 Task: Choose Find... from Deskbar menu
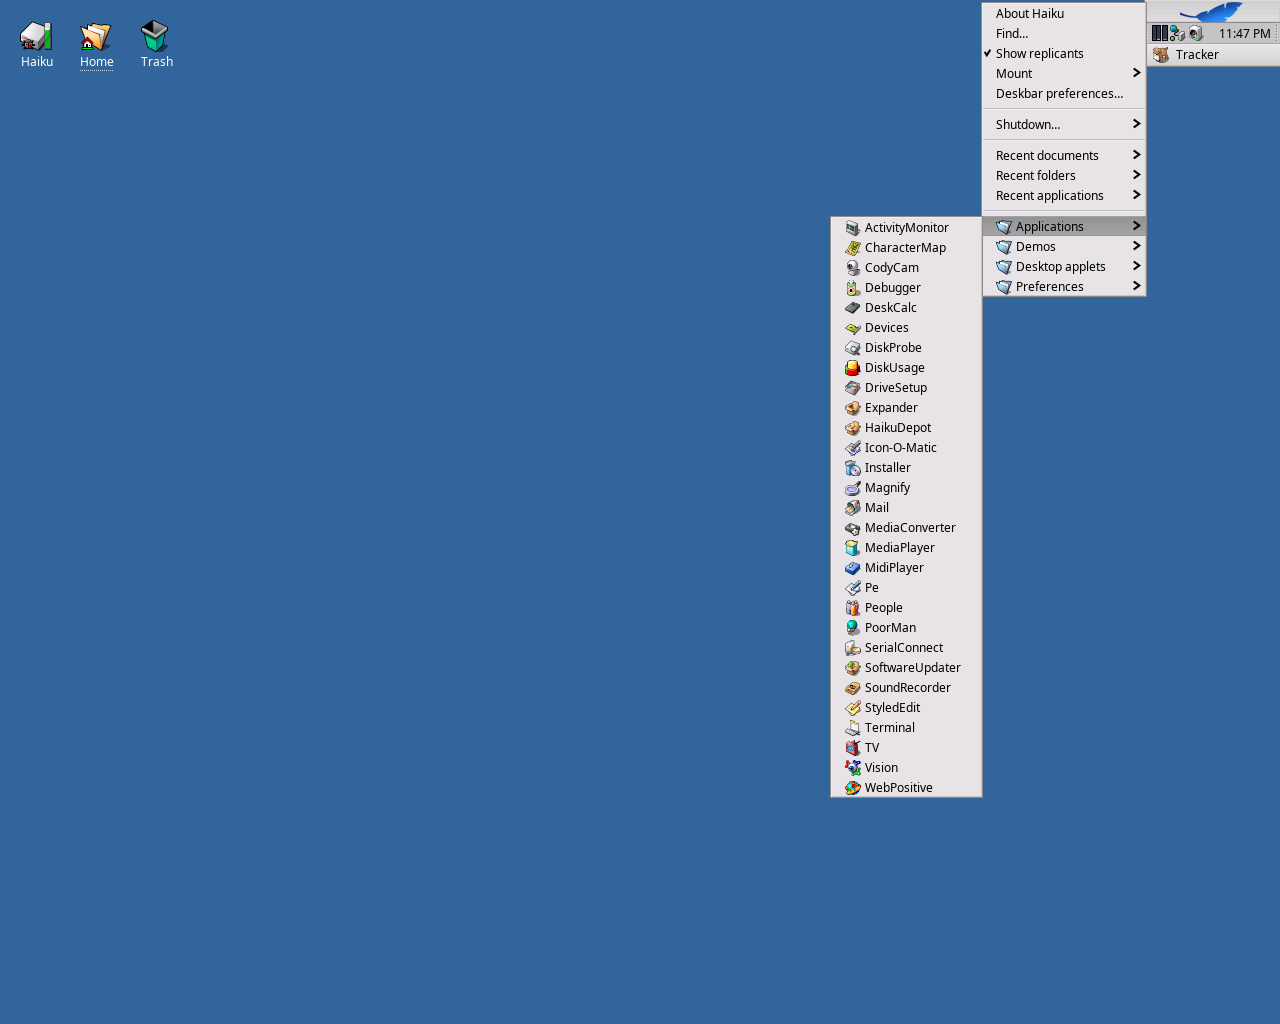[1064, 34]
